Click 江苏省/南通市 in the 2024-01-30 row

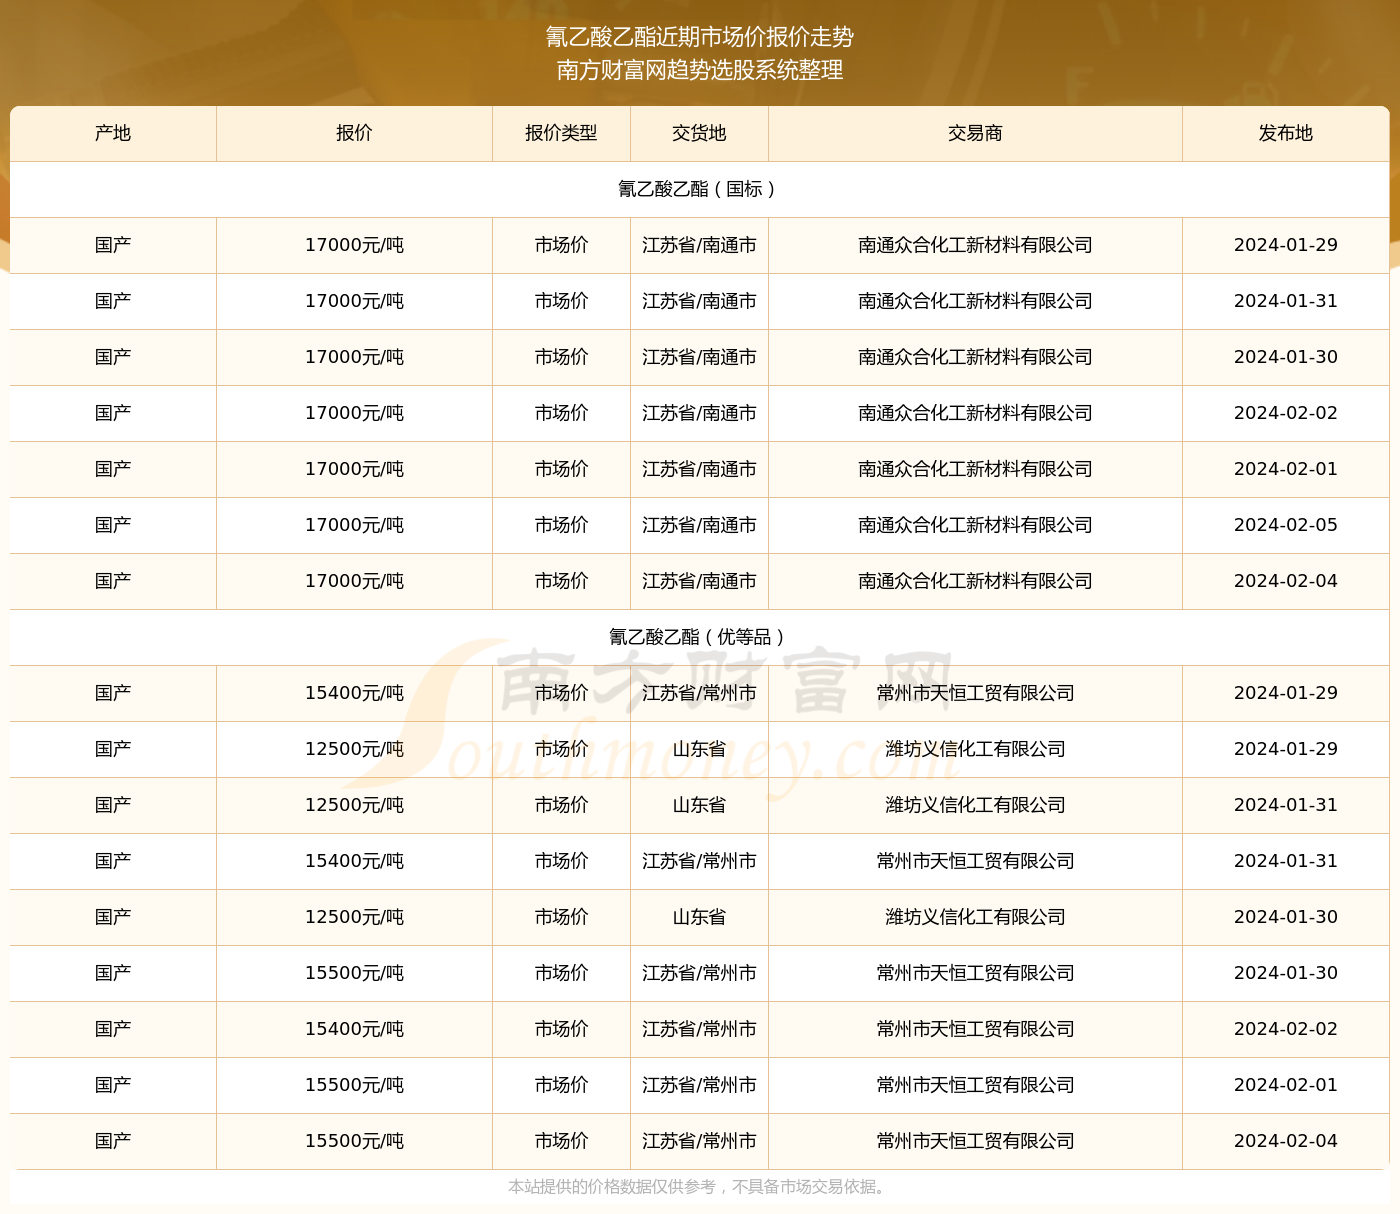pyautogui.click(x=699, y=357)
